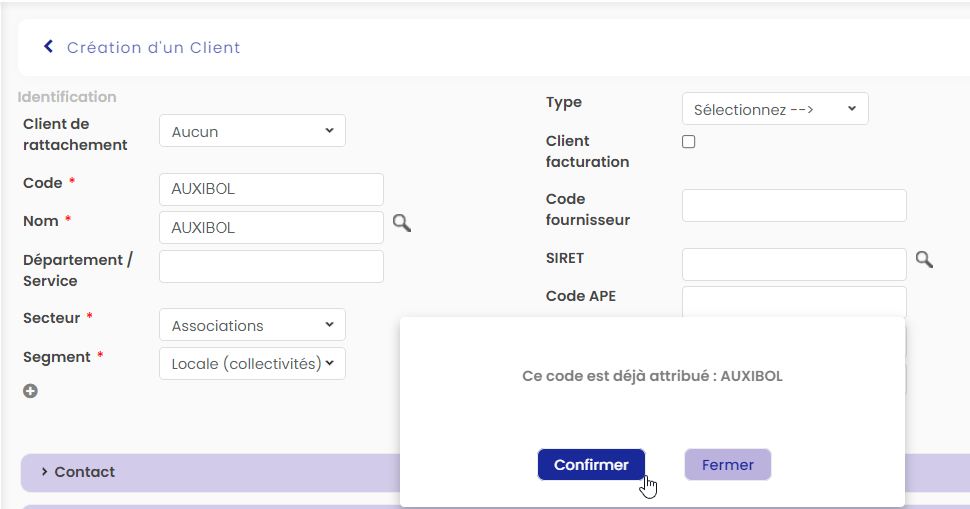Open the Segment dropdown showing Locale
Viewport: 970px width, 509px height.
coord(252,363)
